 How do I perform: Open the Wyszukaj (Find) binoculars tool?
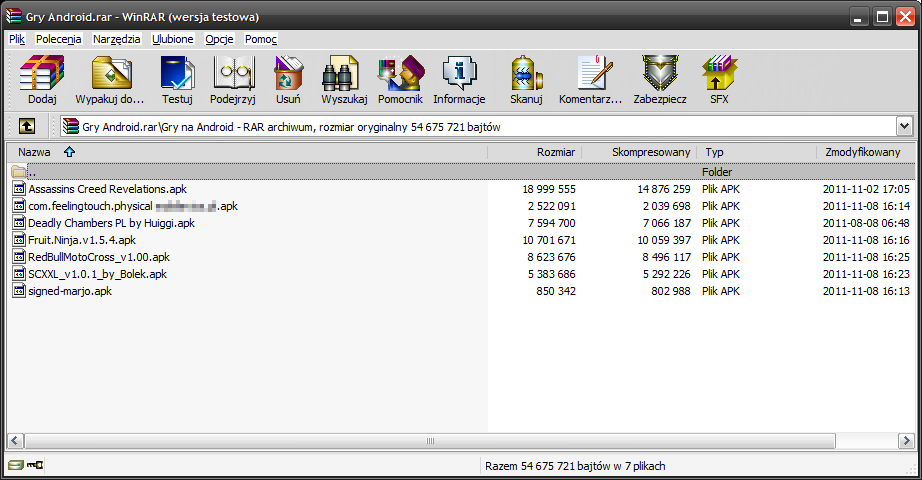[x=344, y=80]
